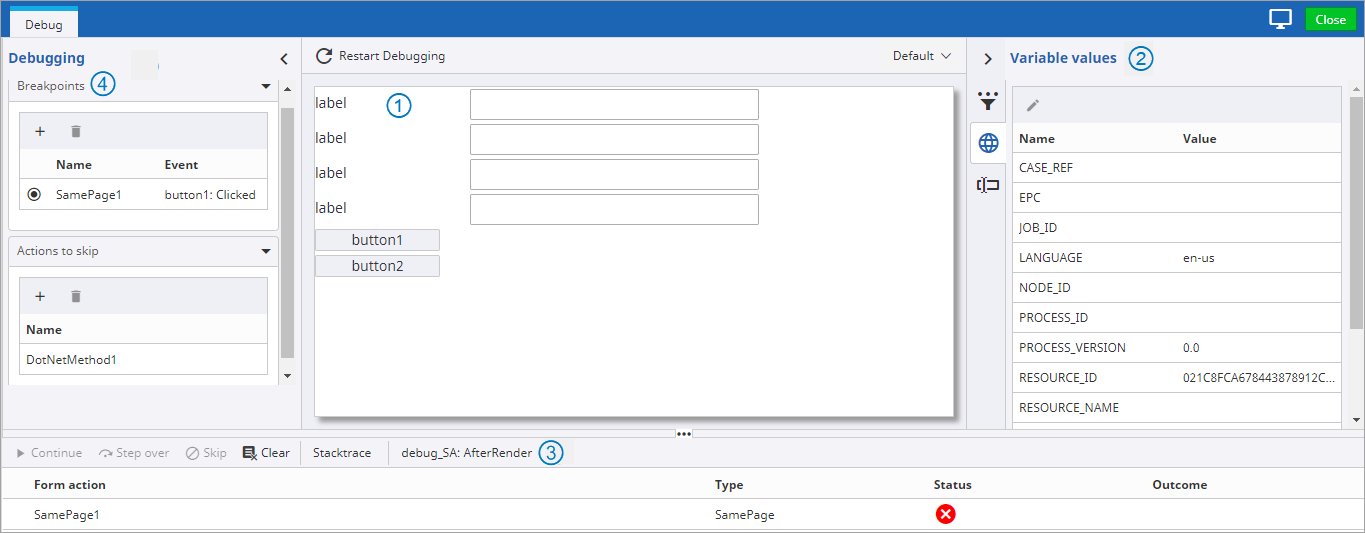Open the form fields icon in sidebar
The image size is (1365, 533).
[x=988, y=185]
